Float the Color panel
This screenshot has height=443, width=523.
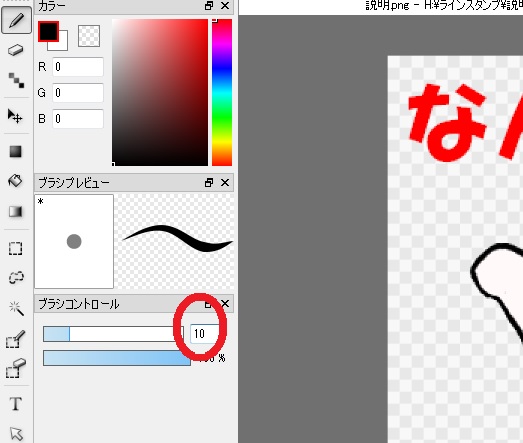tap(209, 6)
